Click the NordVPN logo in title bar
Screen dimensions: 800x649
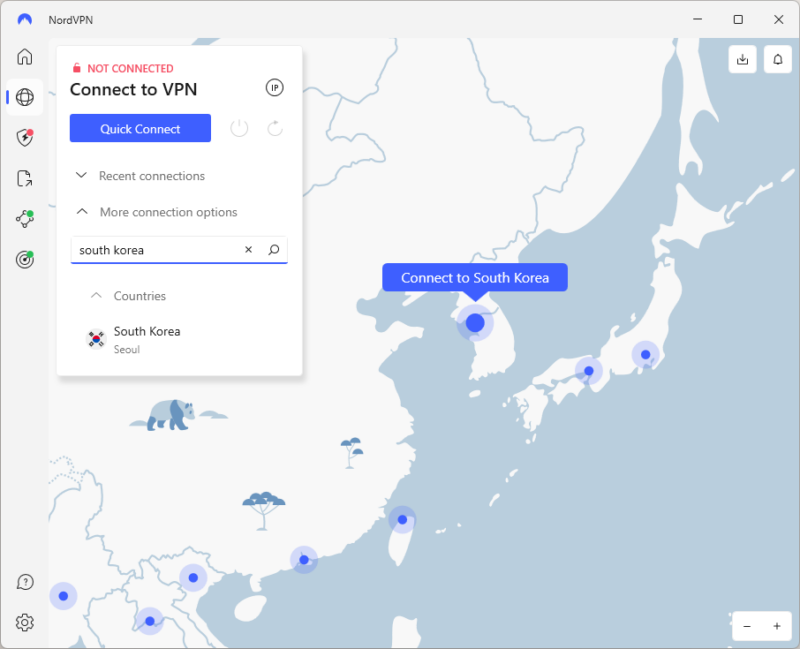[x=24, y=20]
